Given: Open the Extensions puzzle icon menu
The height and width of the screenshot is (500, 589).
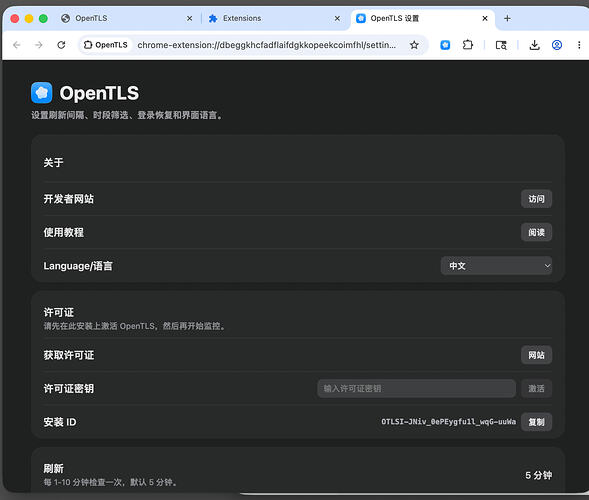Looking at the screenshot, I should (x=468, y=45).
